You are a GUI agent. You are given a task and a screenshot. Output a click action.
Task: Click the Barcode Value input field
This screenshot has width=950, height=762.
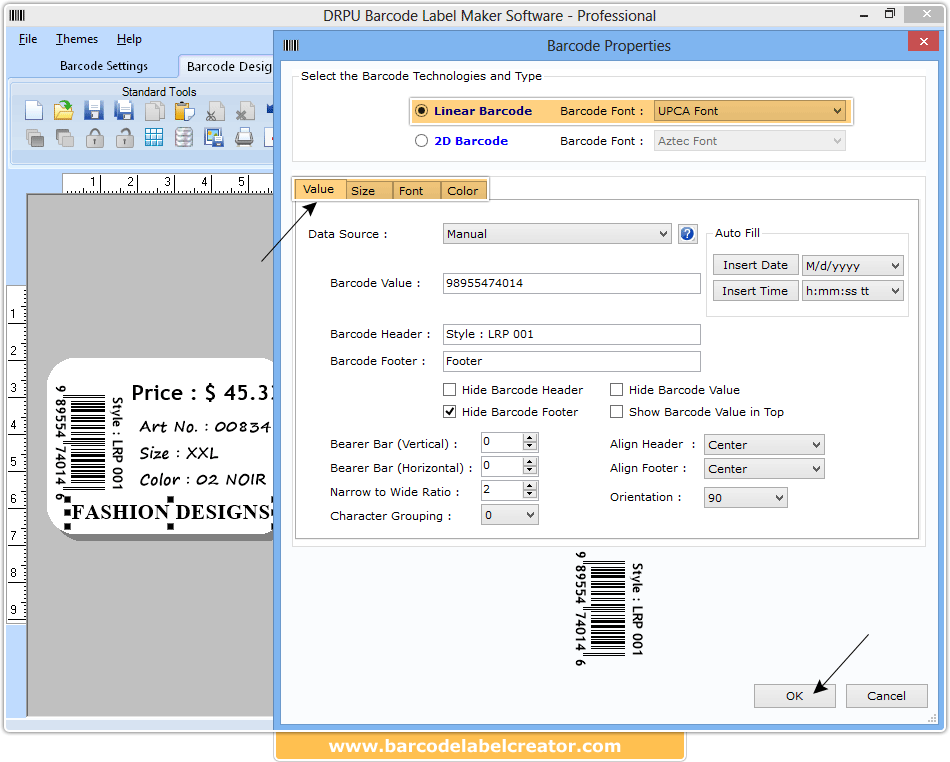click(x=570, y=283)
